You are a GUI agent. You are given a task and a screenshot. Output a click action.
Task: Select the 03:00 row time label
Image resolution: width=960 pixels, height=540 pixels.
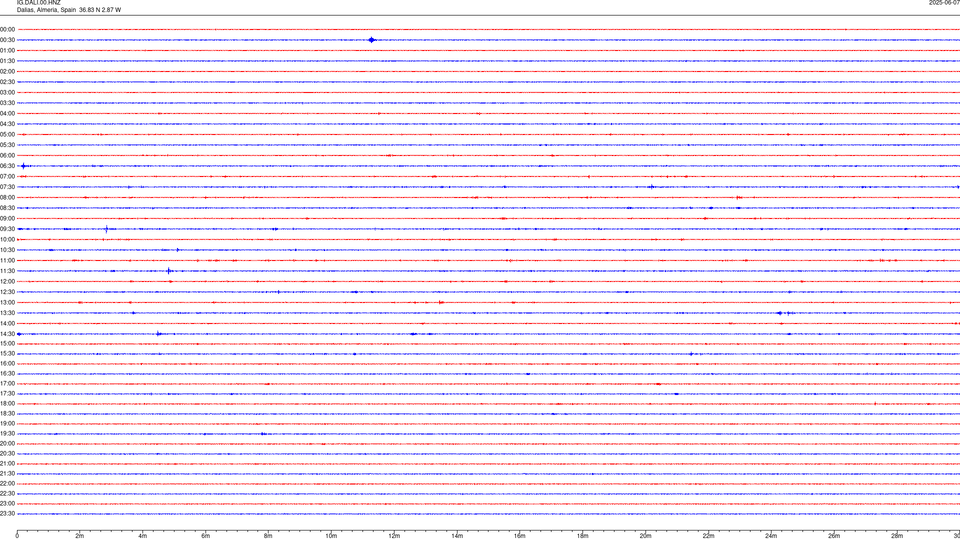[x=7, y=92]
